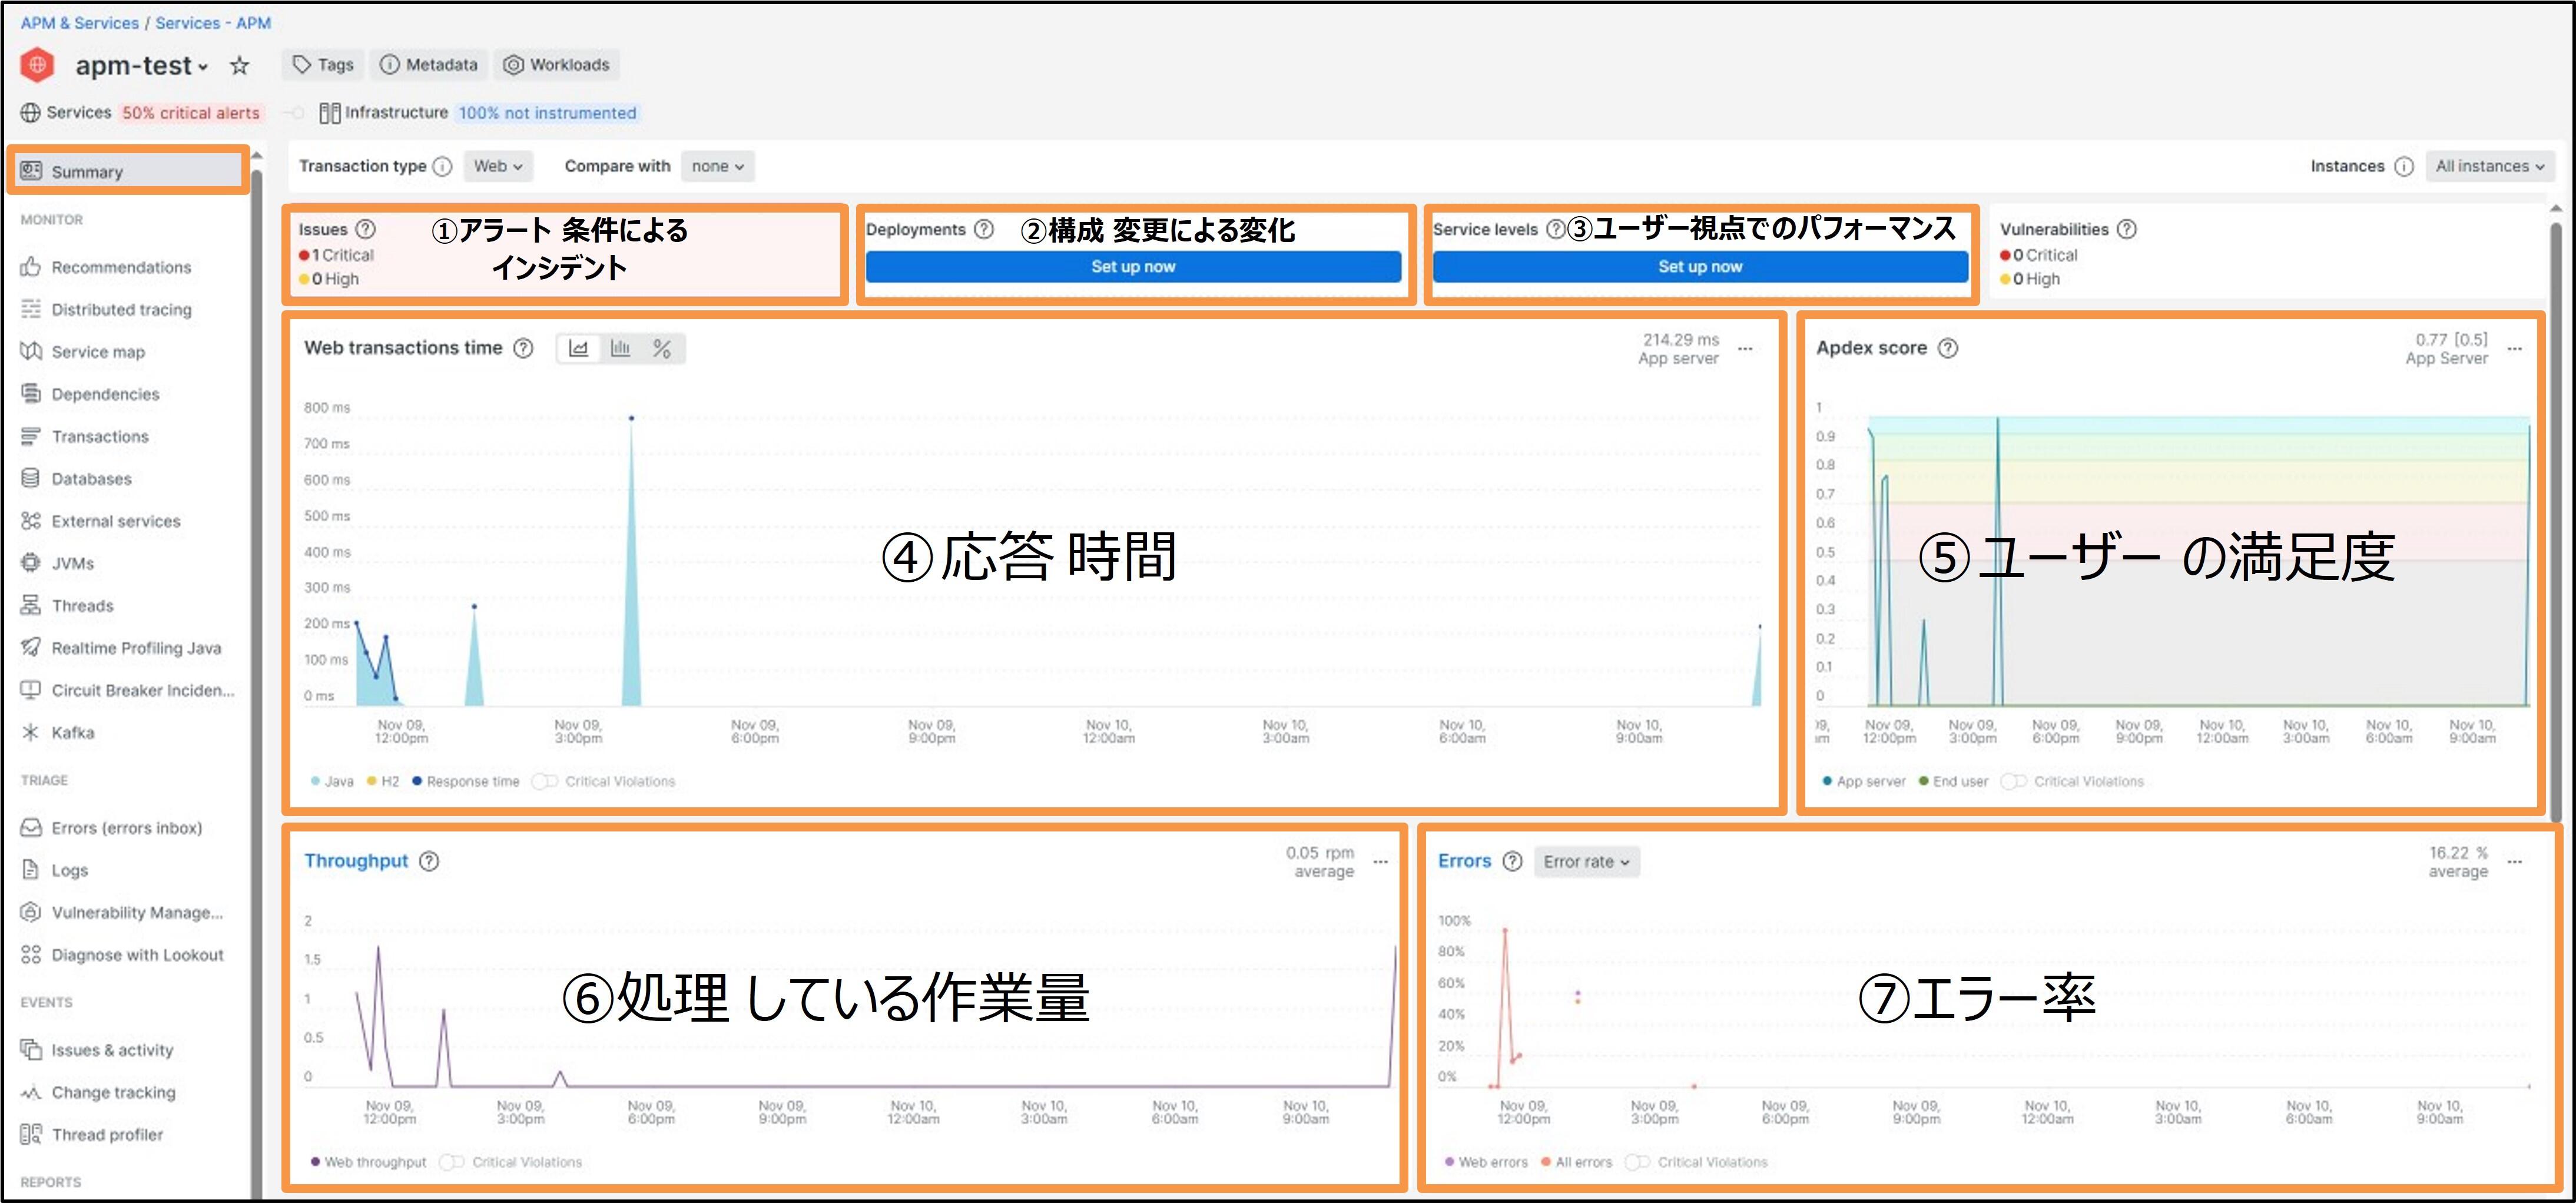Click the Threads icon in sidebar

[x=31, y=605]
